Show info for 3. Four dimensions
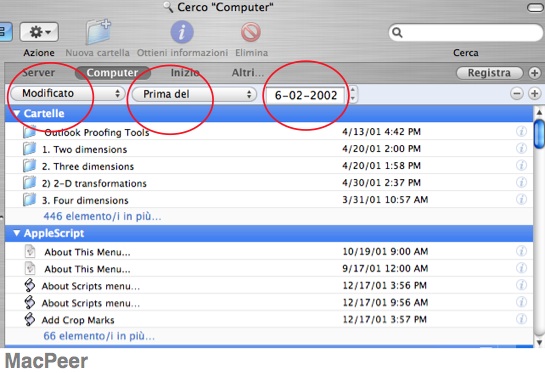Image resolution: width=545 pixels, height=373 pixels. point(521,200)
